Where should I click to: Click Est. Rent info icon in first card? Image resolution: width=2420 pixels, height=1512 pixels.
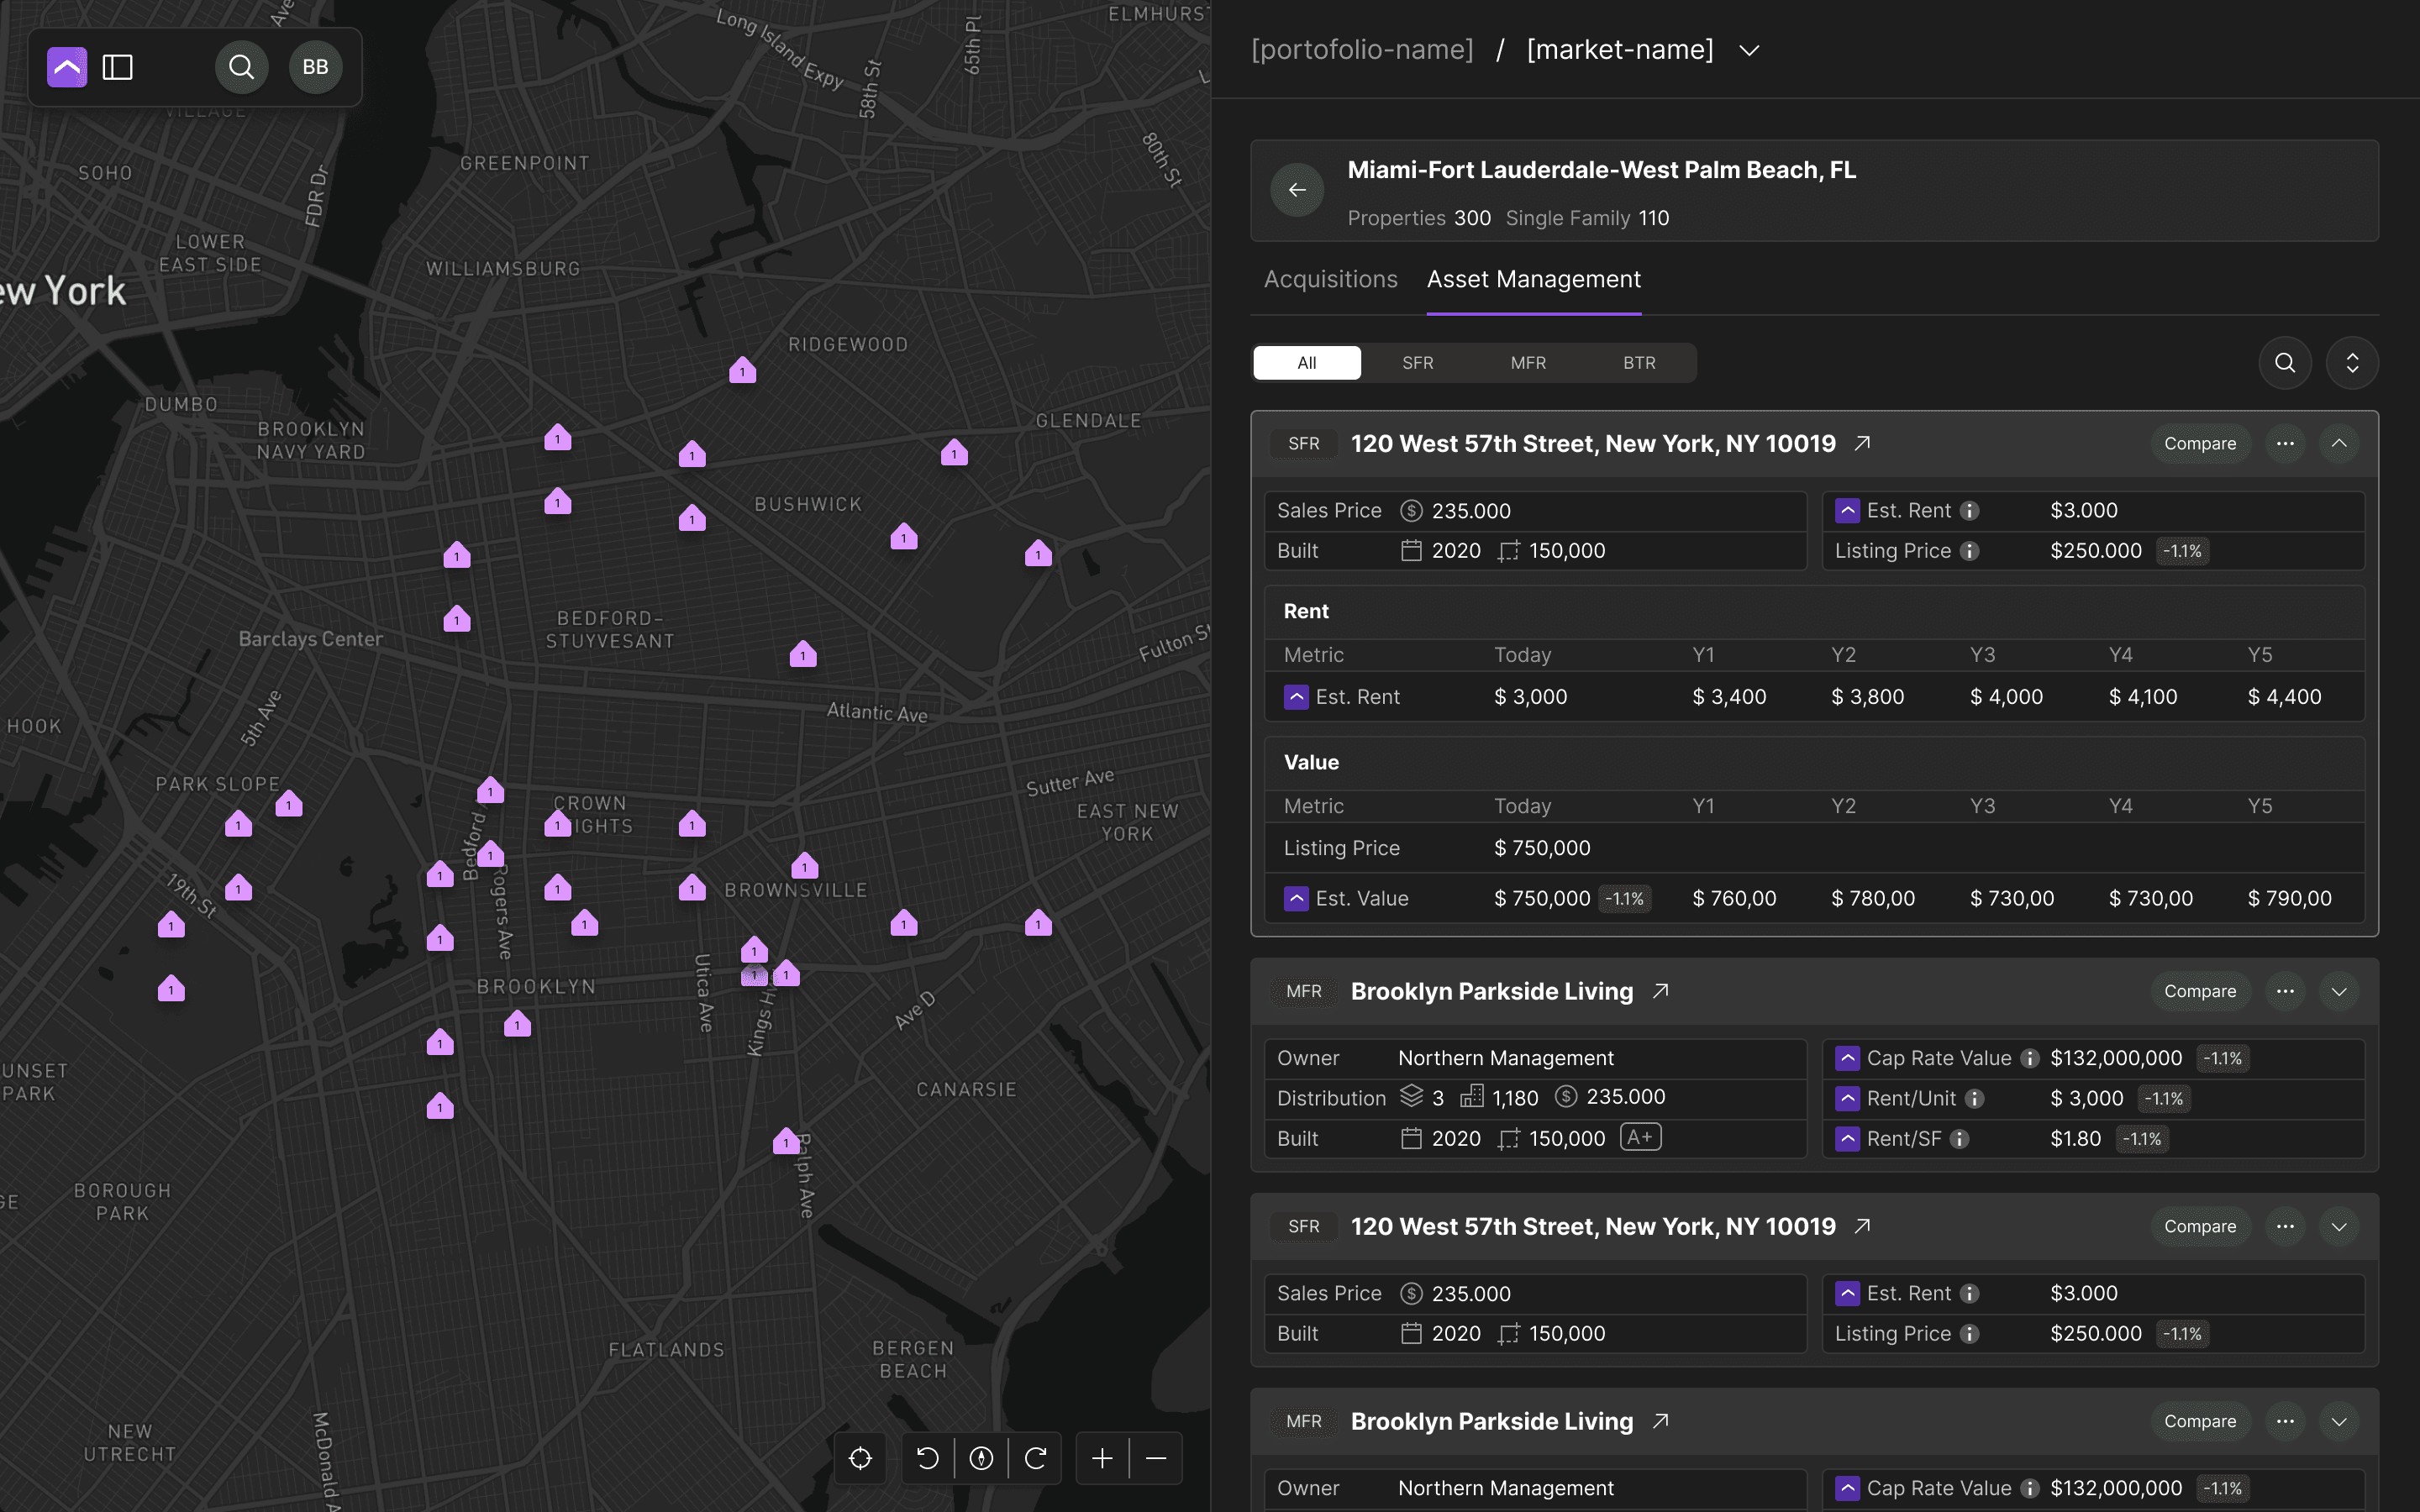1969,511
